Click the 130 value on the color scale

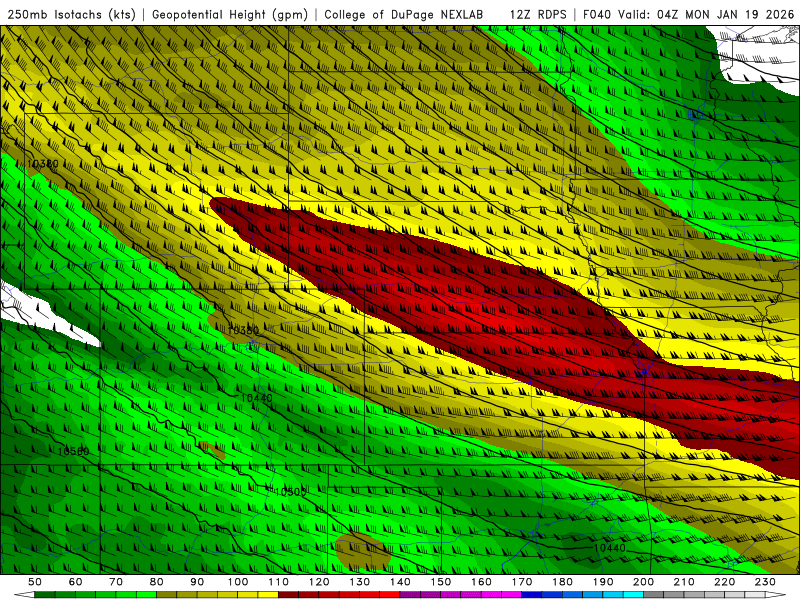click(x=360, y=582)
